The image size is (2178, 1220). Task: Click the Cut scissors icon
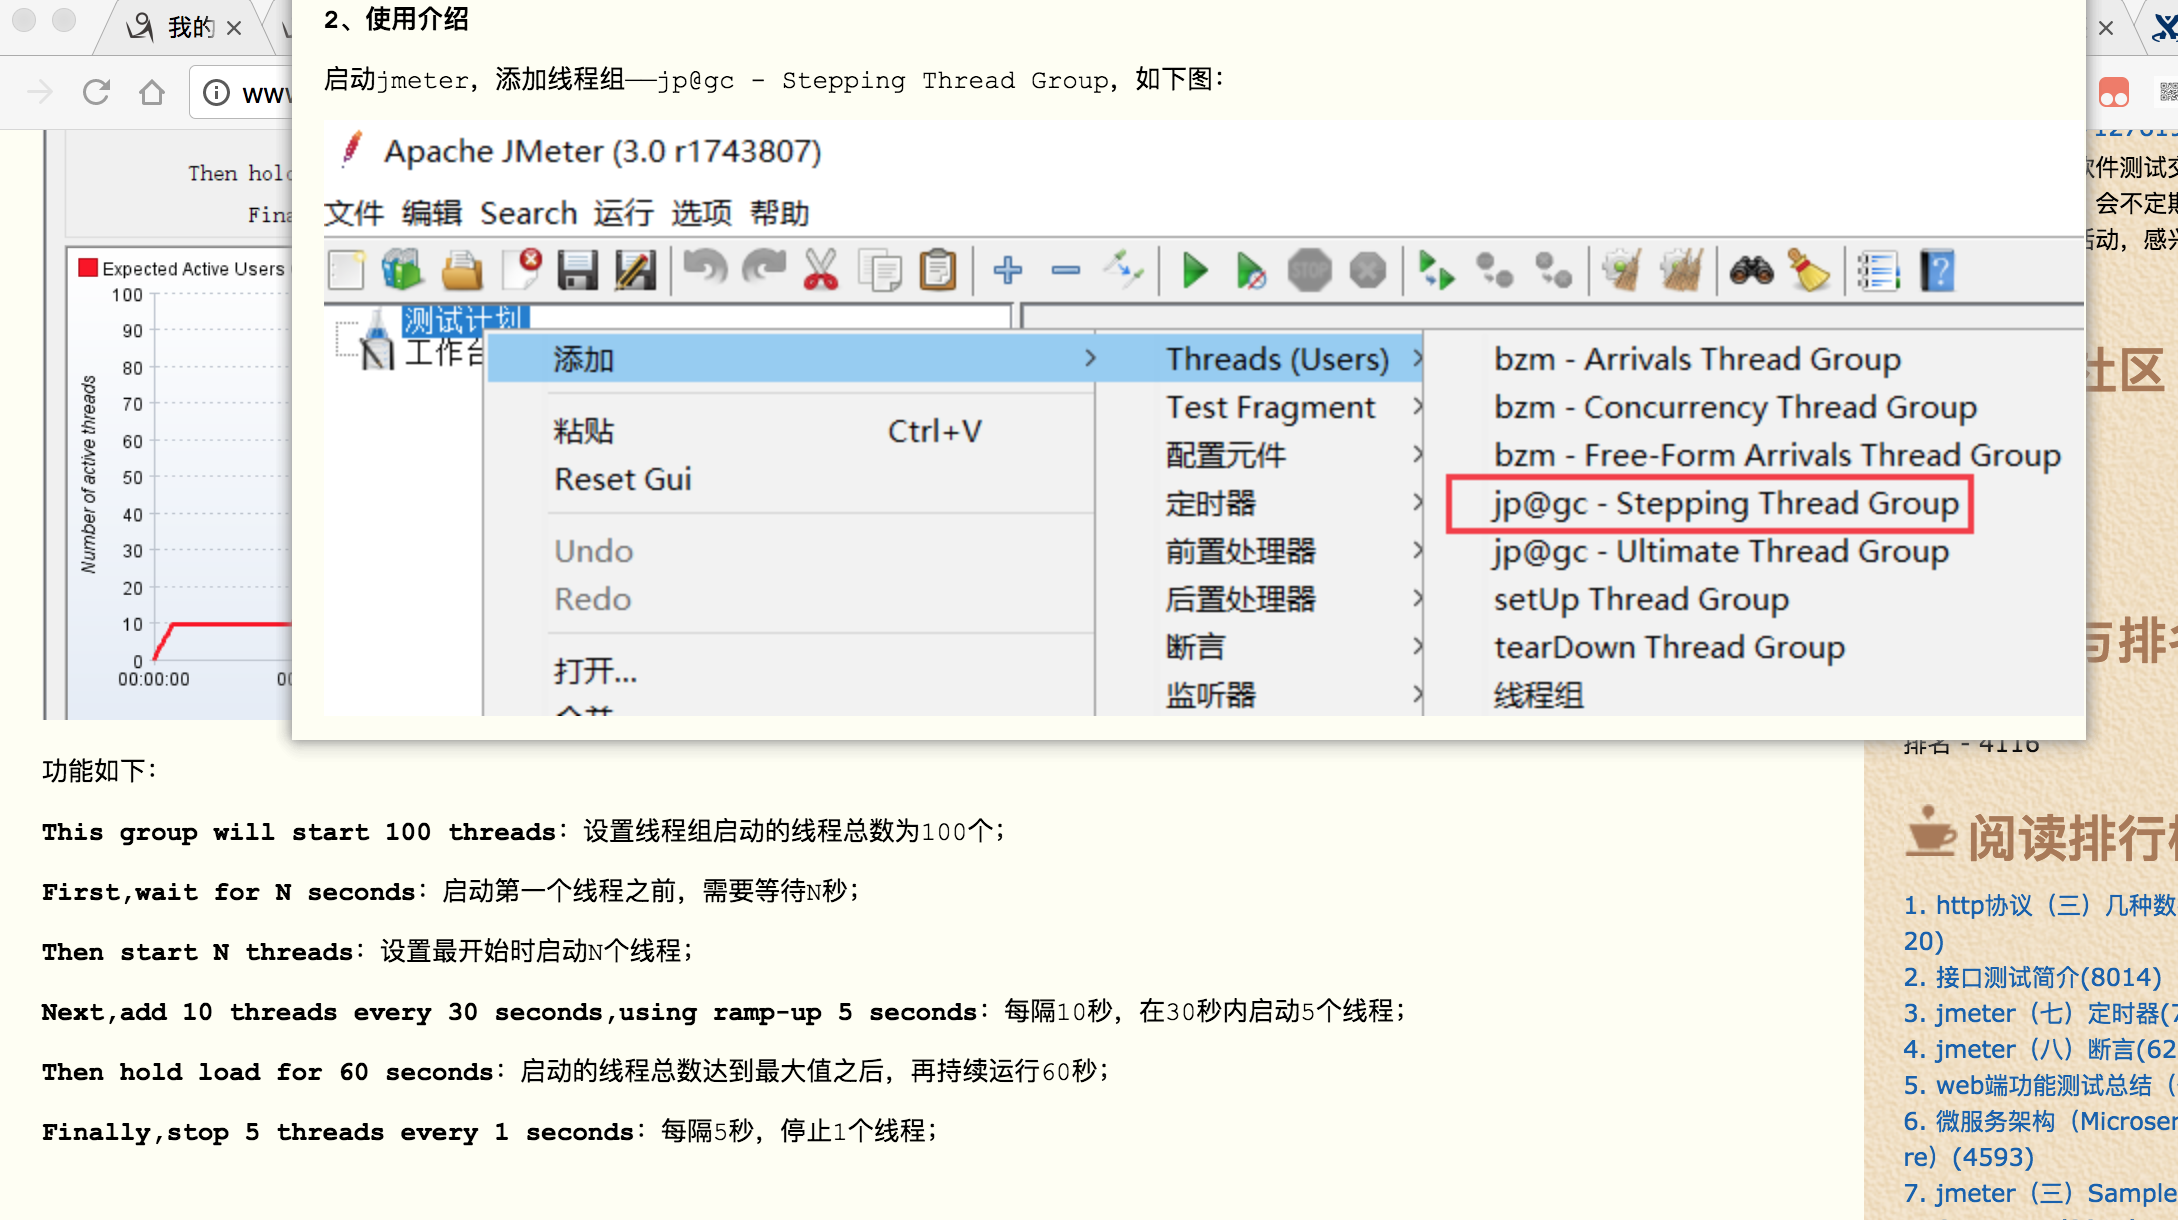[821, 270]
